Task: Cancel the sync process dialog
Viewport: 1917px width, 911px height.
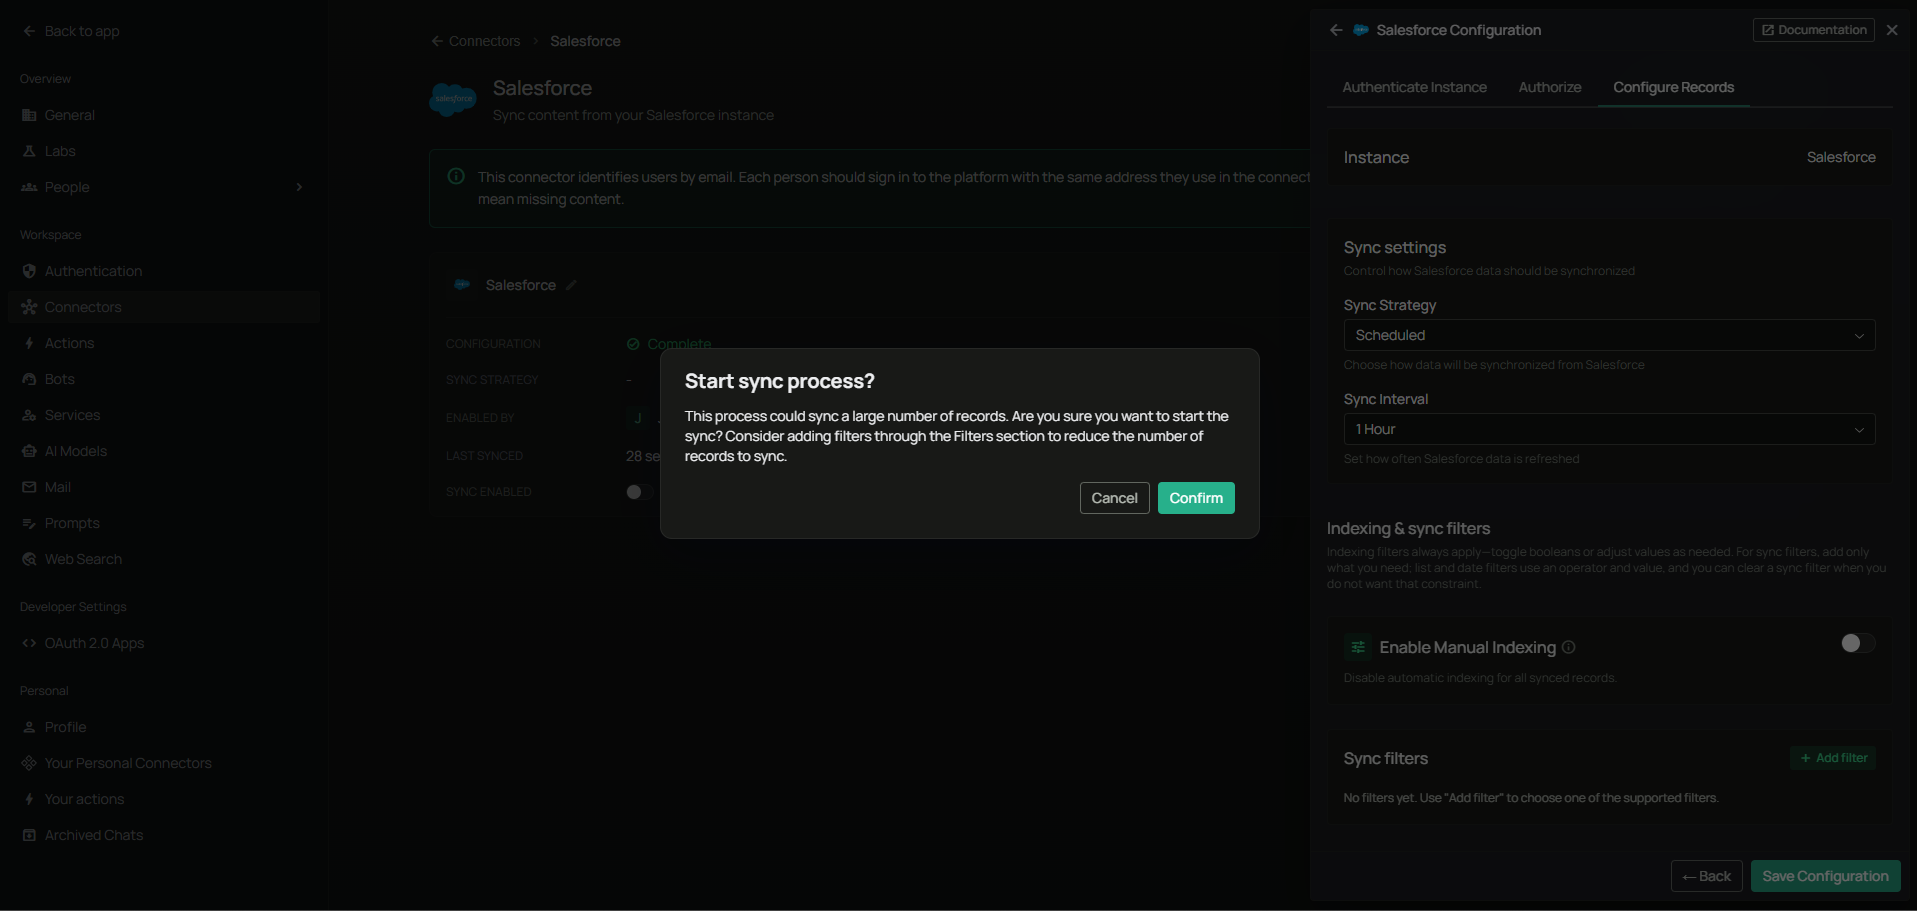Action: (1114, 498)
